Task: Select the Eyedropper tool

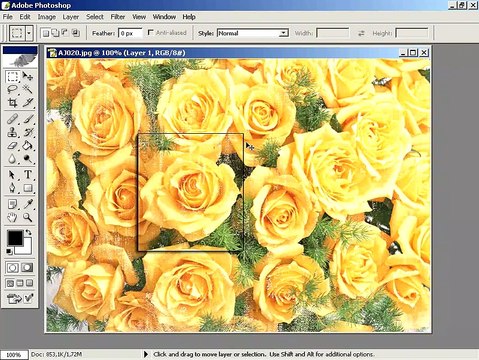Action: 28,204
